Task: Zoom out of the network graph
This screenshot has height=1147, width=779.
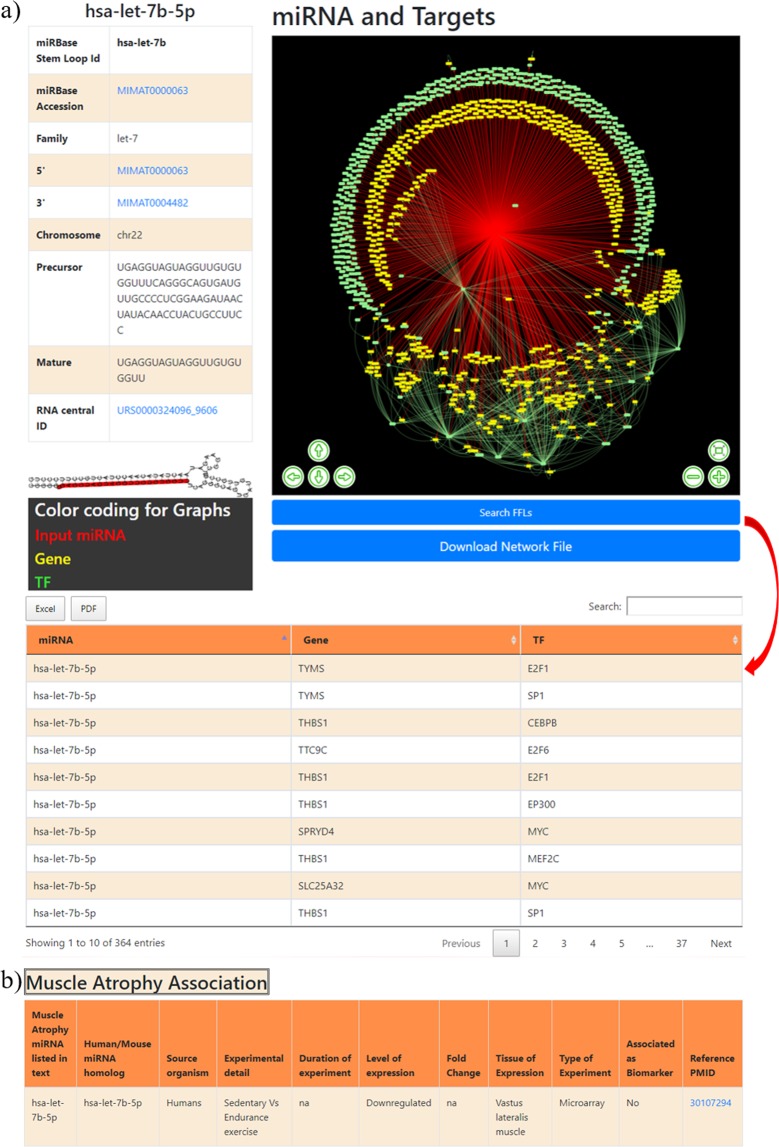Action: point(693,476)
